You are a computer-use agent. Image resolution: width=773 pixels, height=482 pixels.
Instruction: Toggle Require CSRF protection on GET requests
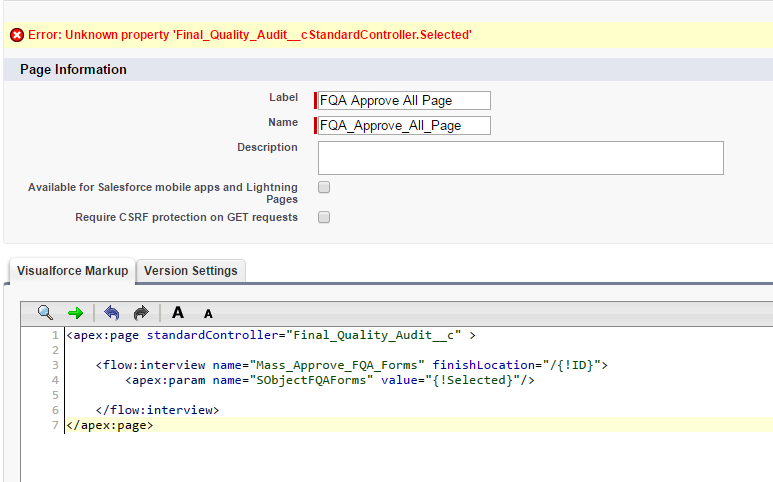[x=324, y=217]
